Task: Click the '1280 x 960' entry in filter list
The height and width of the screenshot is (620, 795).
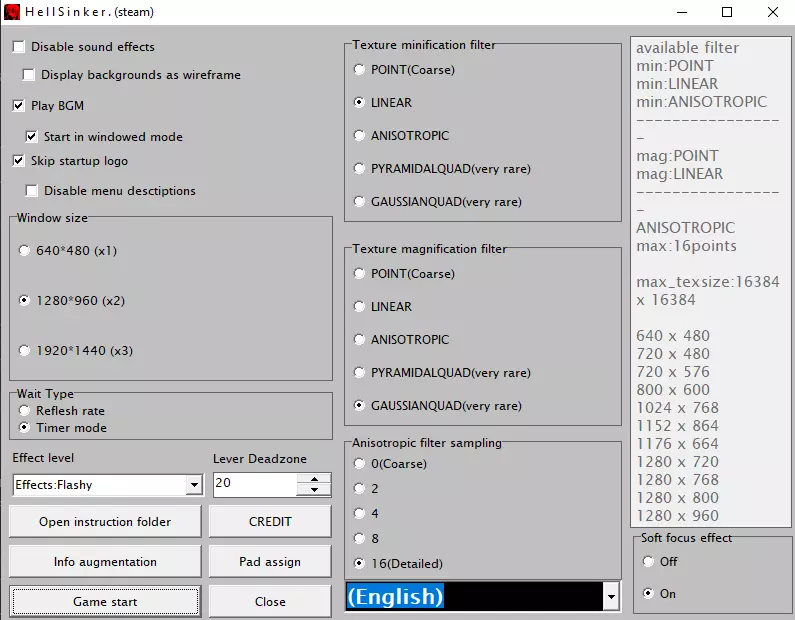Action: [x=677, y=516]
